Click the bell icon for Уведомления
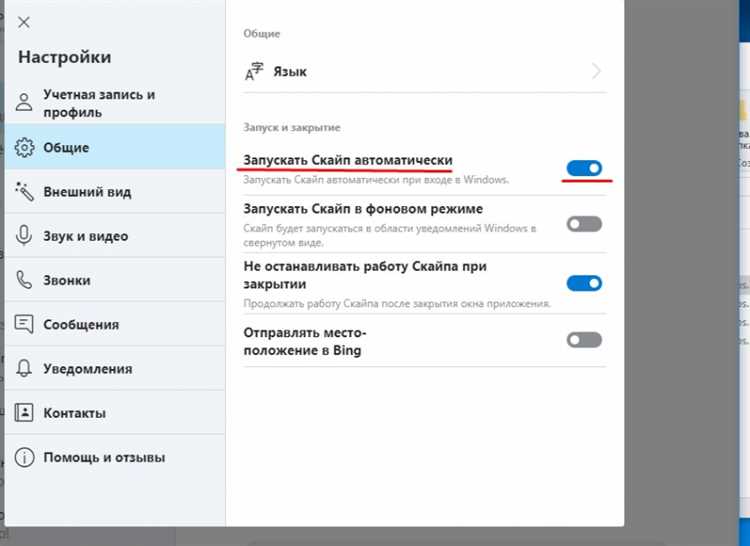The width and height of the screenshot is (750, 546). pyautogui.click(x=25, y=368)
